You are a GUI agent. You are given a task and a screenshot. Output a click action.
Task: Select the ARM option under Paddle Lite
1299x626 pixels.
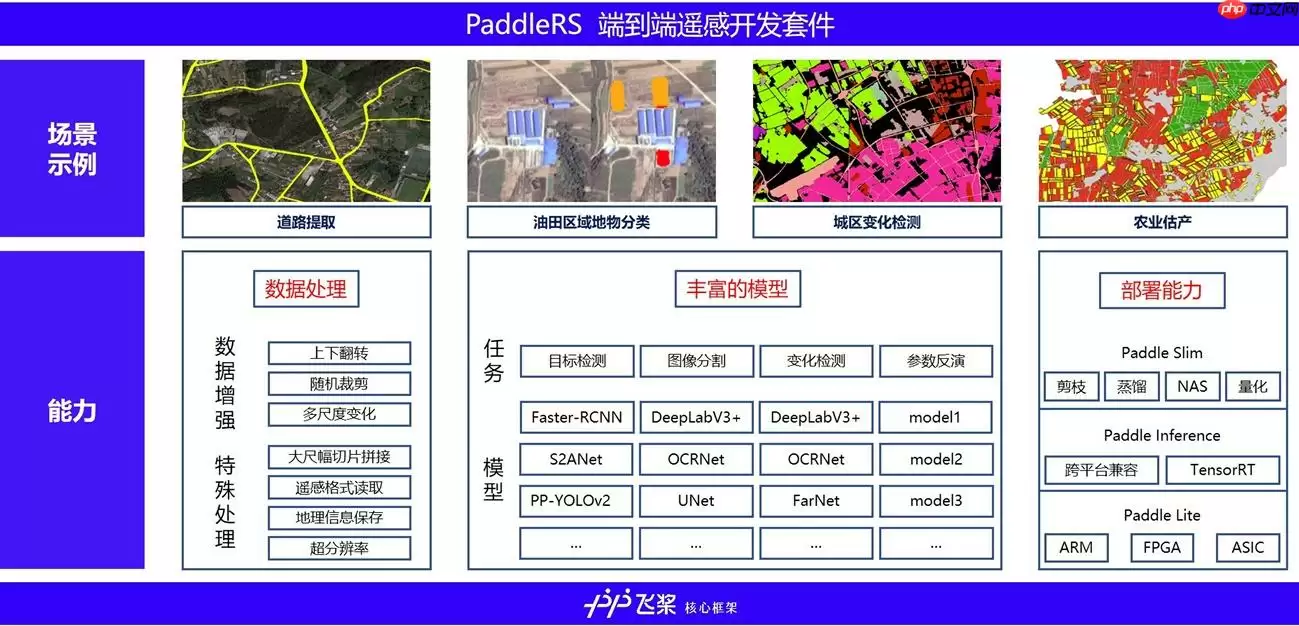(x=1076, y=547)
